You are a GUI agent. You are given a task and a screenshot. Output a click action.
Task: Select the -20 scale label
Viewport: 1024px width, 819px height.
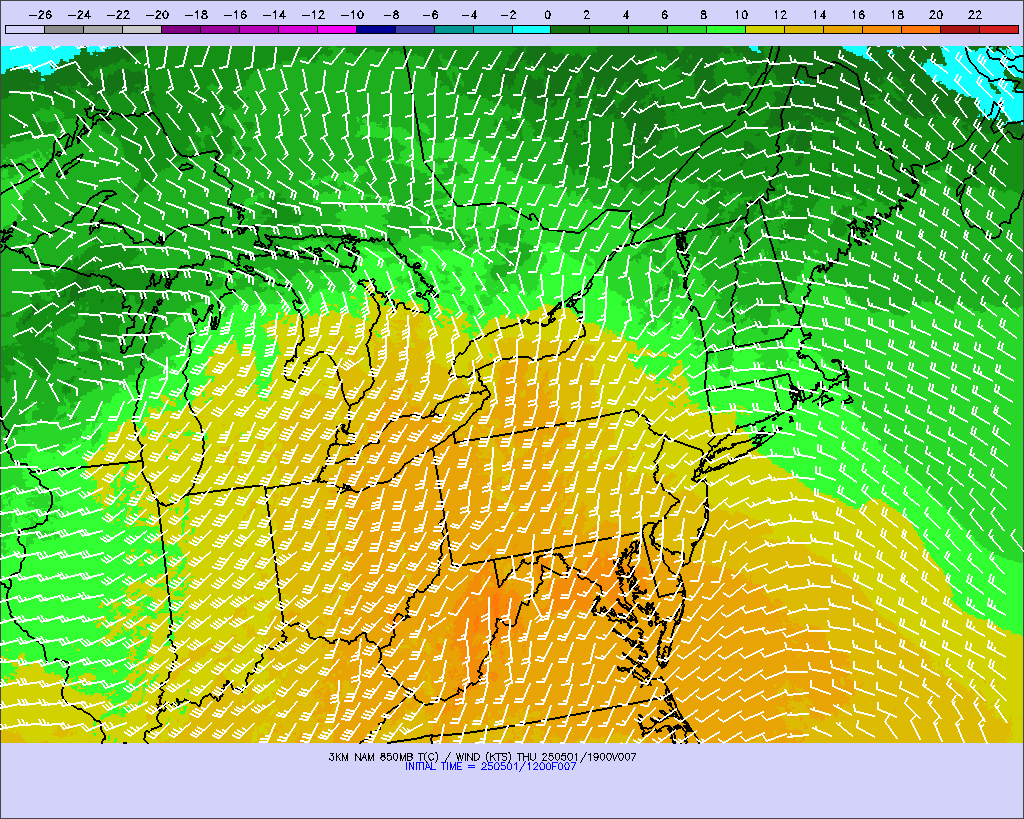(x=157, y=15)
